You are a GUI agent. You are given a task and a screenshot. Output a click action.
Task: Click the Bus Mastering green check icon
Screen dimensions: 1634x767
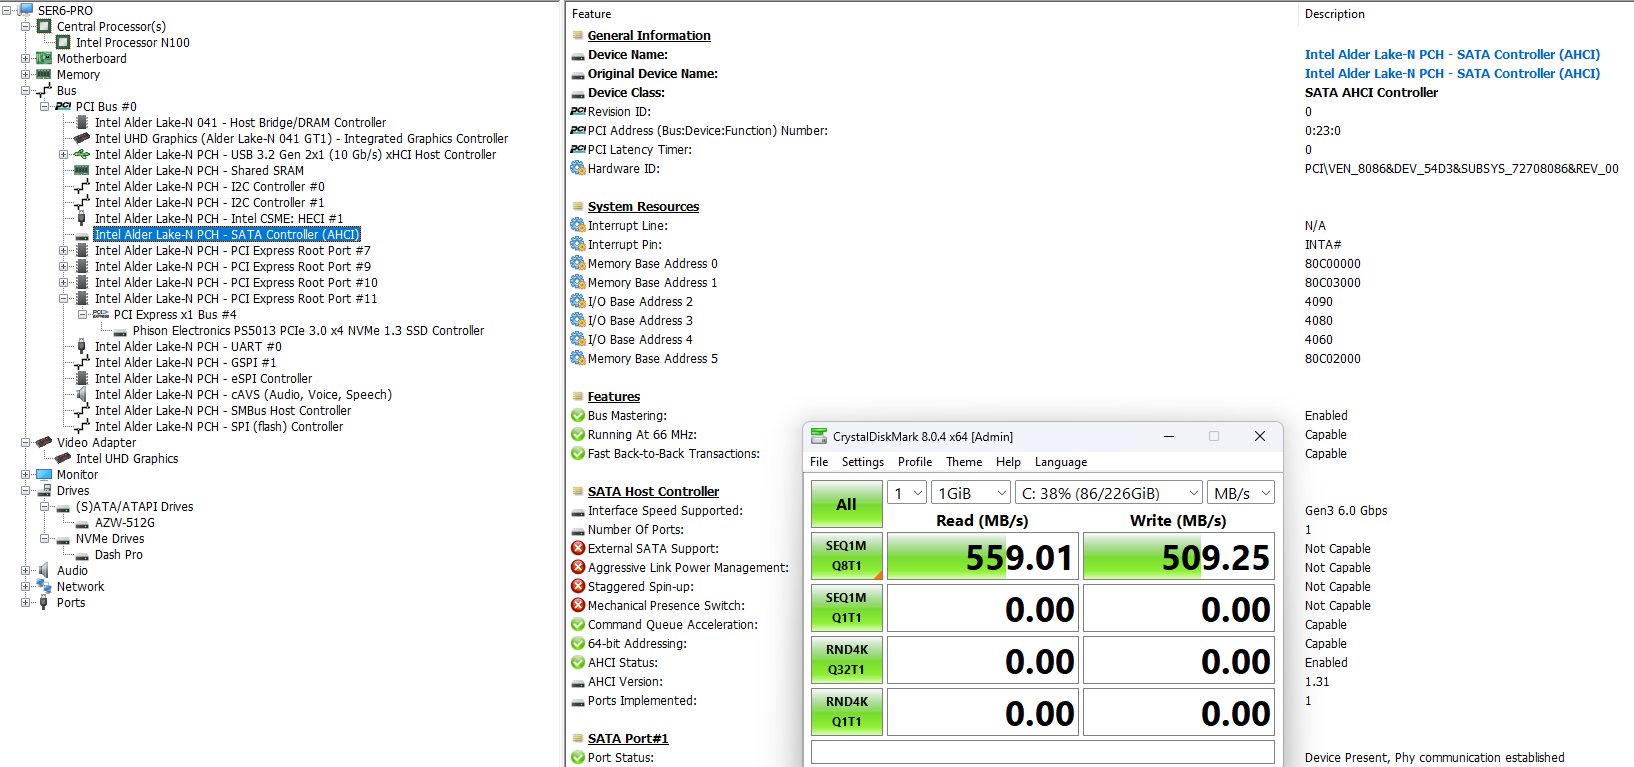578,415
